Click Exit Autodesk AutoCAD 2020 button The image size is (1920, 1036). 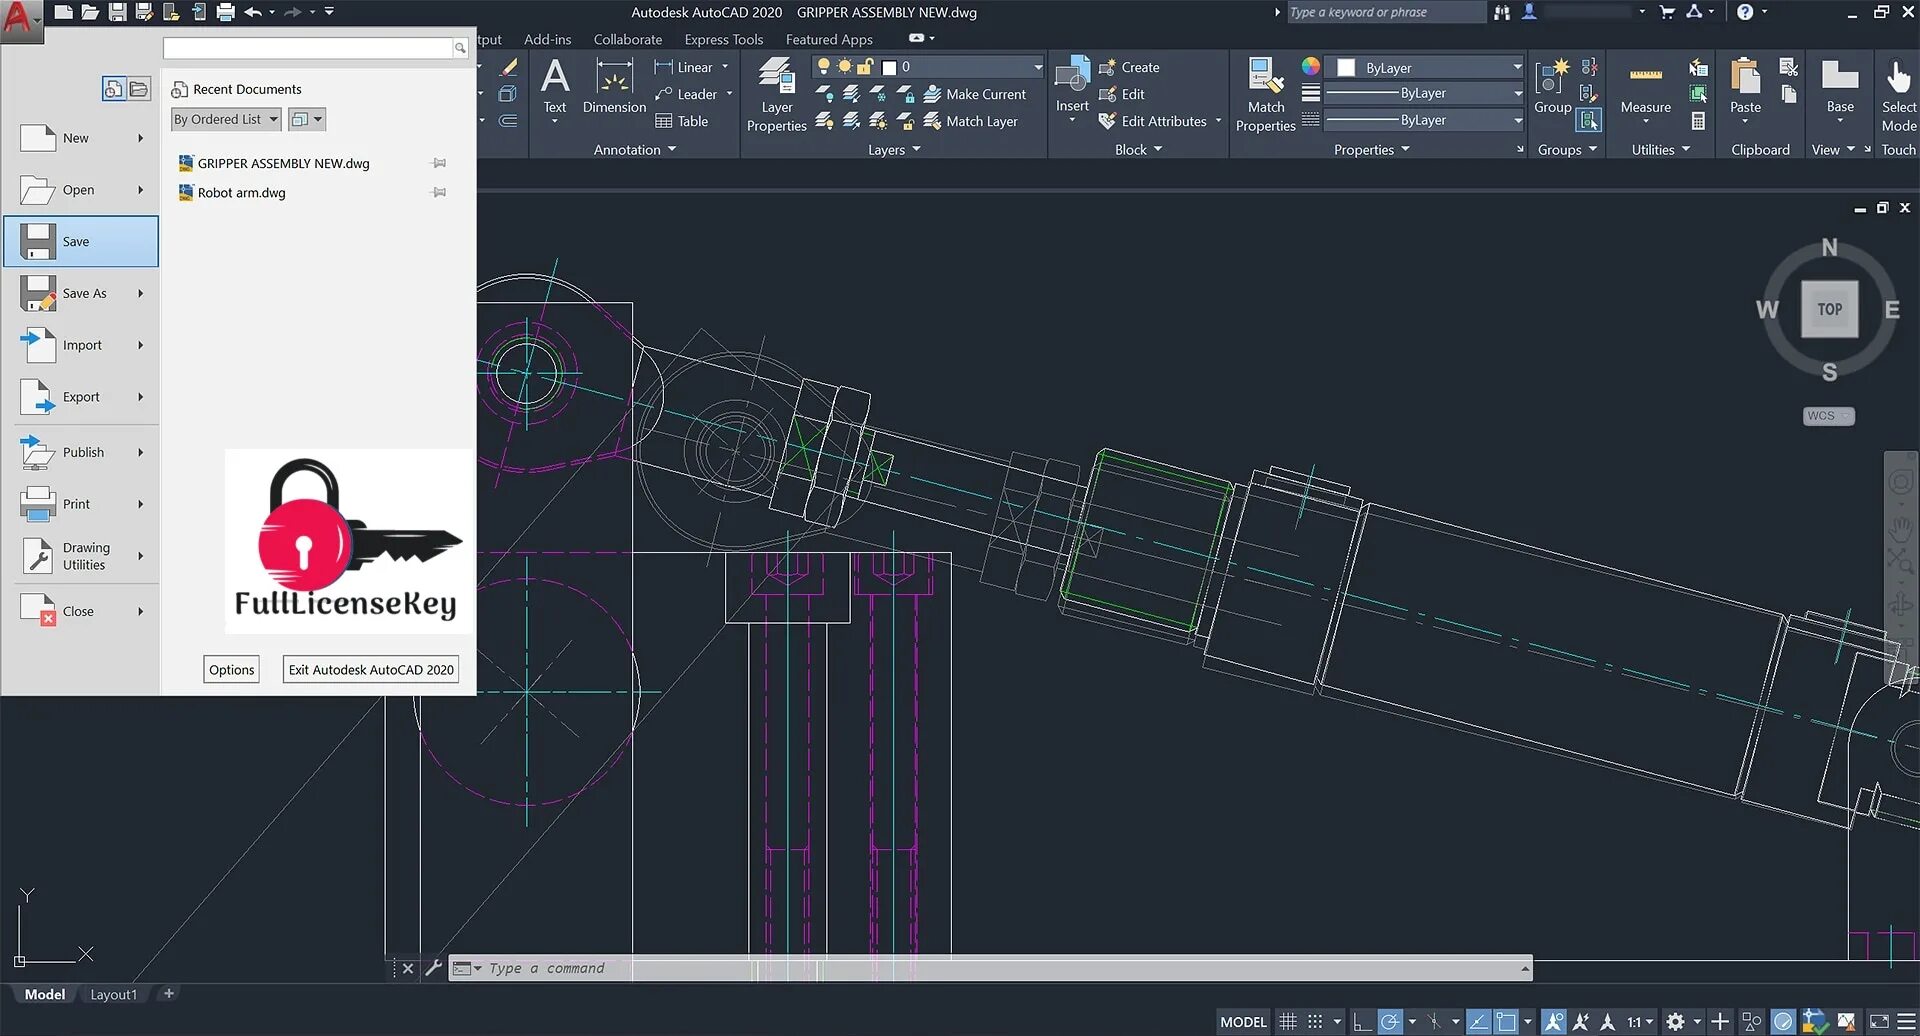tap(371, 670)
